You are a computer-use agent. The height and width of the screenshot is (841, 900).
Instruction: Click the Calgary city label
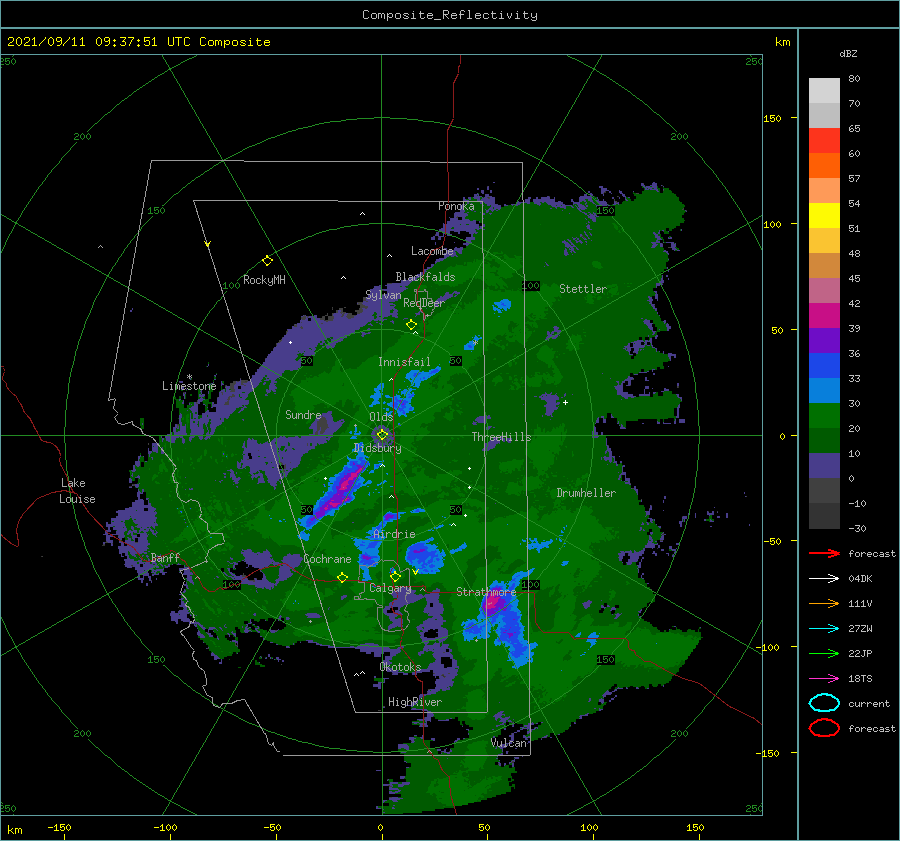pyautogui.click(x=390, y=588)
